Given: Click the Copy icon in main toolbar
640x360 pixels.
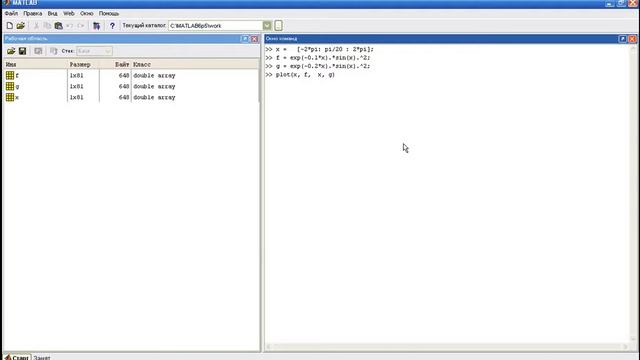Looking at the screenshot, I should pos(47,26).
